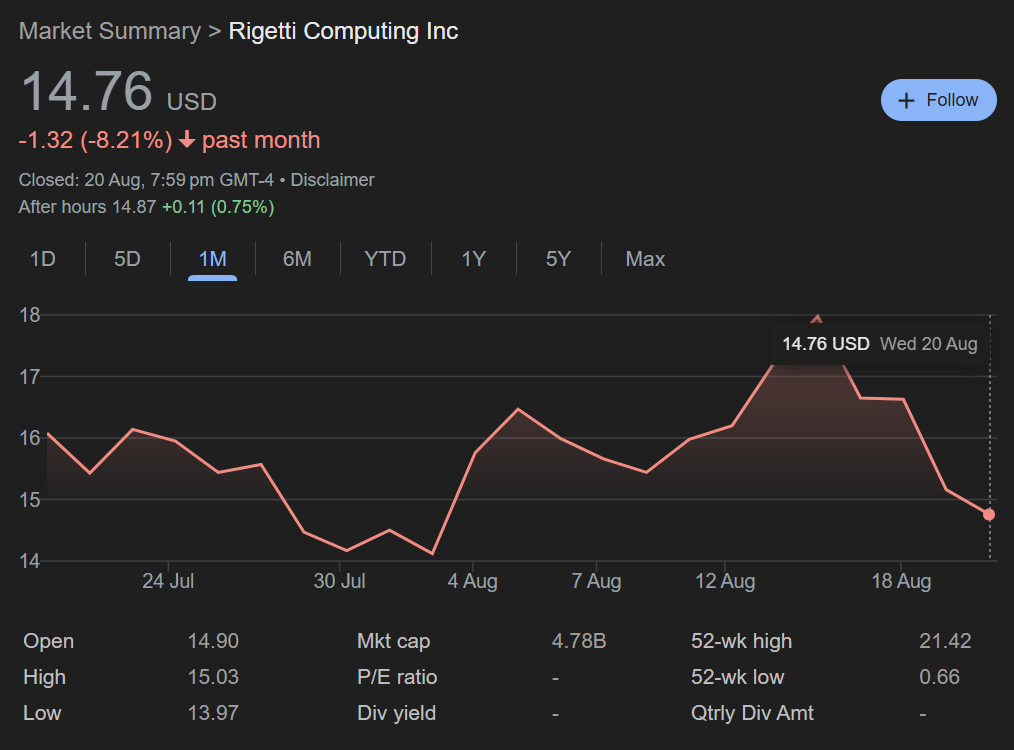Click the red down arrow icon
Image resolution: width=1014 pixels, height=750 pixels.
pyautogui.click(x=187, y=140)
